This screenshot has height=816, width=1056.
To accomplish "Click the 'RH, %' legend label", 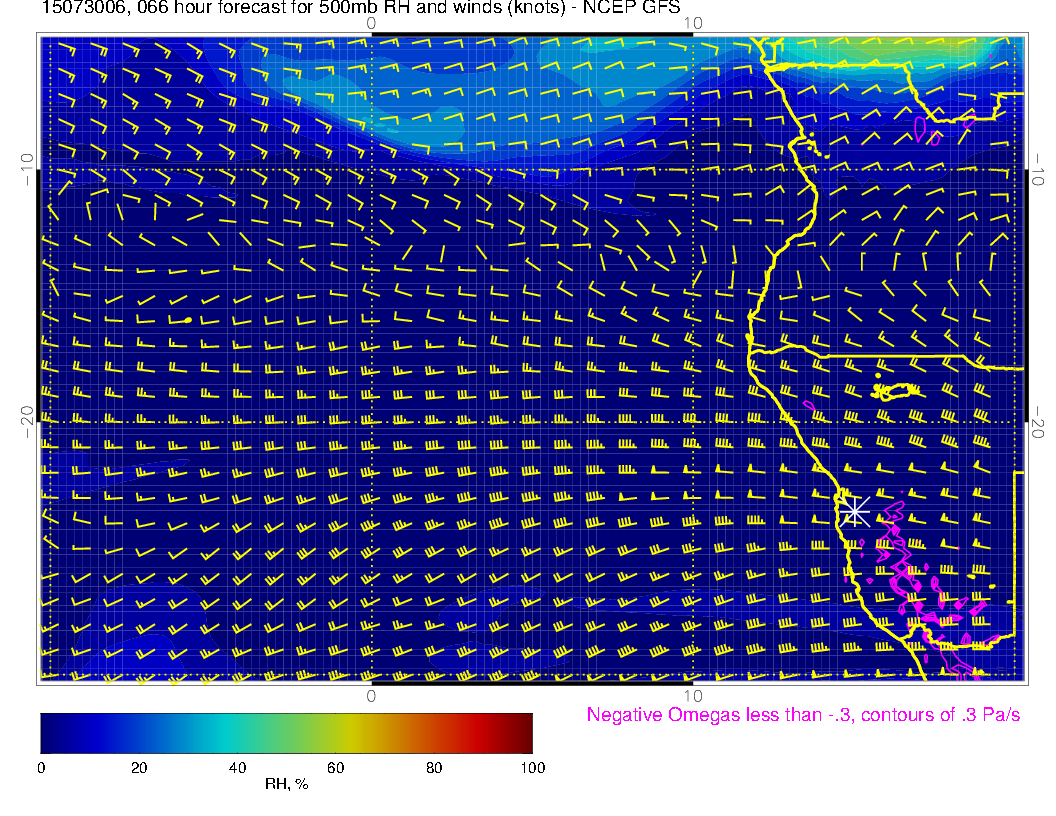I will click(286, 784).
